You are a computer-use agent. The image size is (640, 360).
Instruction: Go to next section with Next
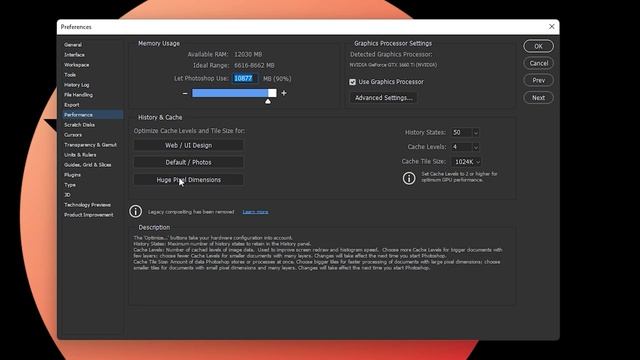(538, 98)
